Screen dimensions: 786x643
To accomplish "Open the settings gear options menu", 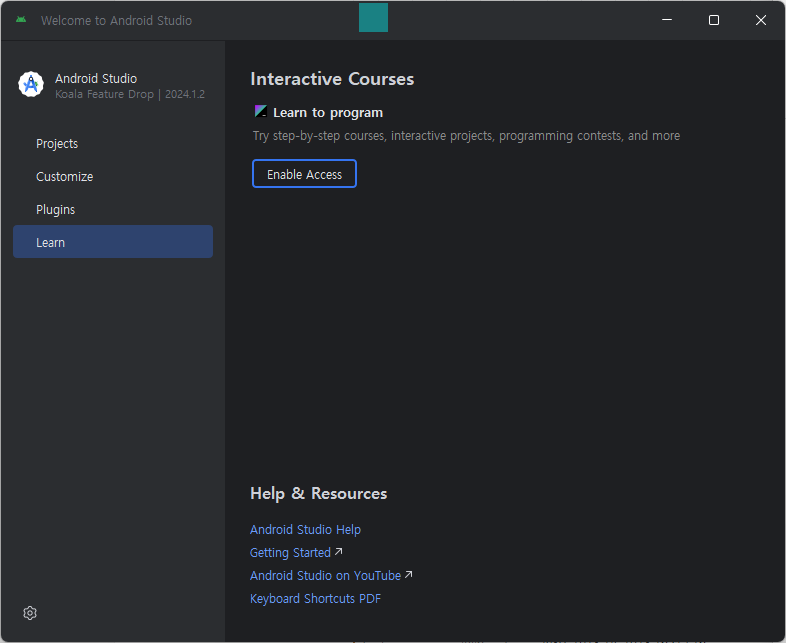I will pos(30,613).
